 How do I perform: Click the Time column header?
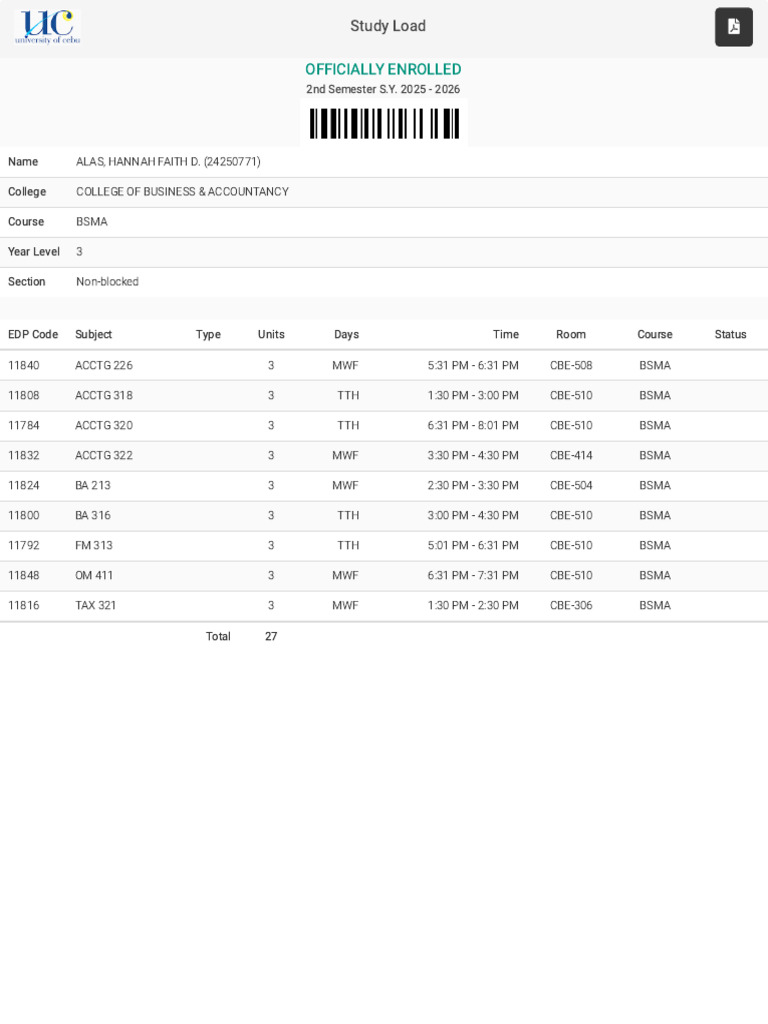[x=505, y=334]
